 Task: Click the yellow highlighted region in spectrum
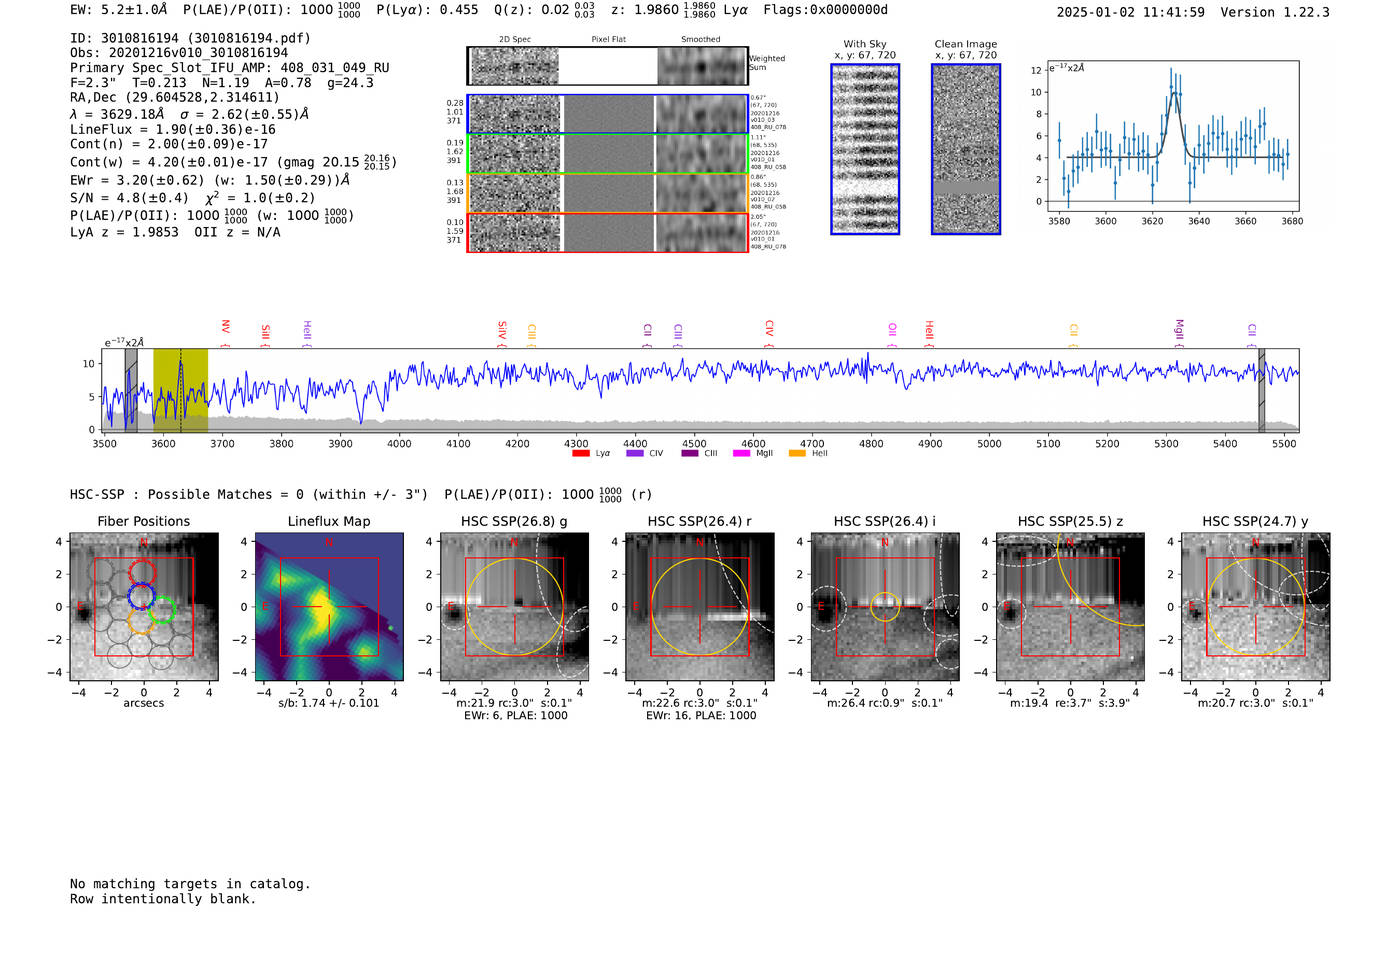(x=180, y=390)
